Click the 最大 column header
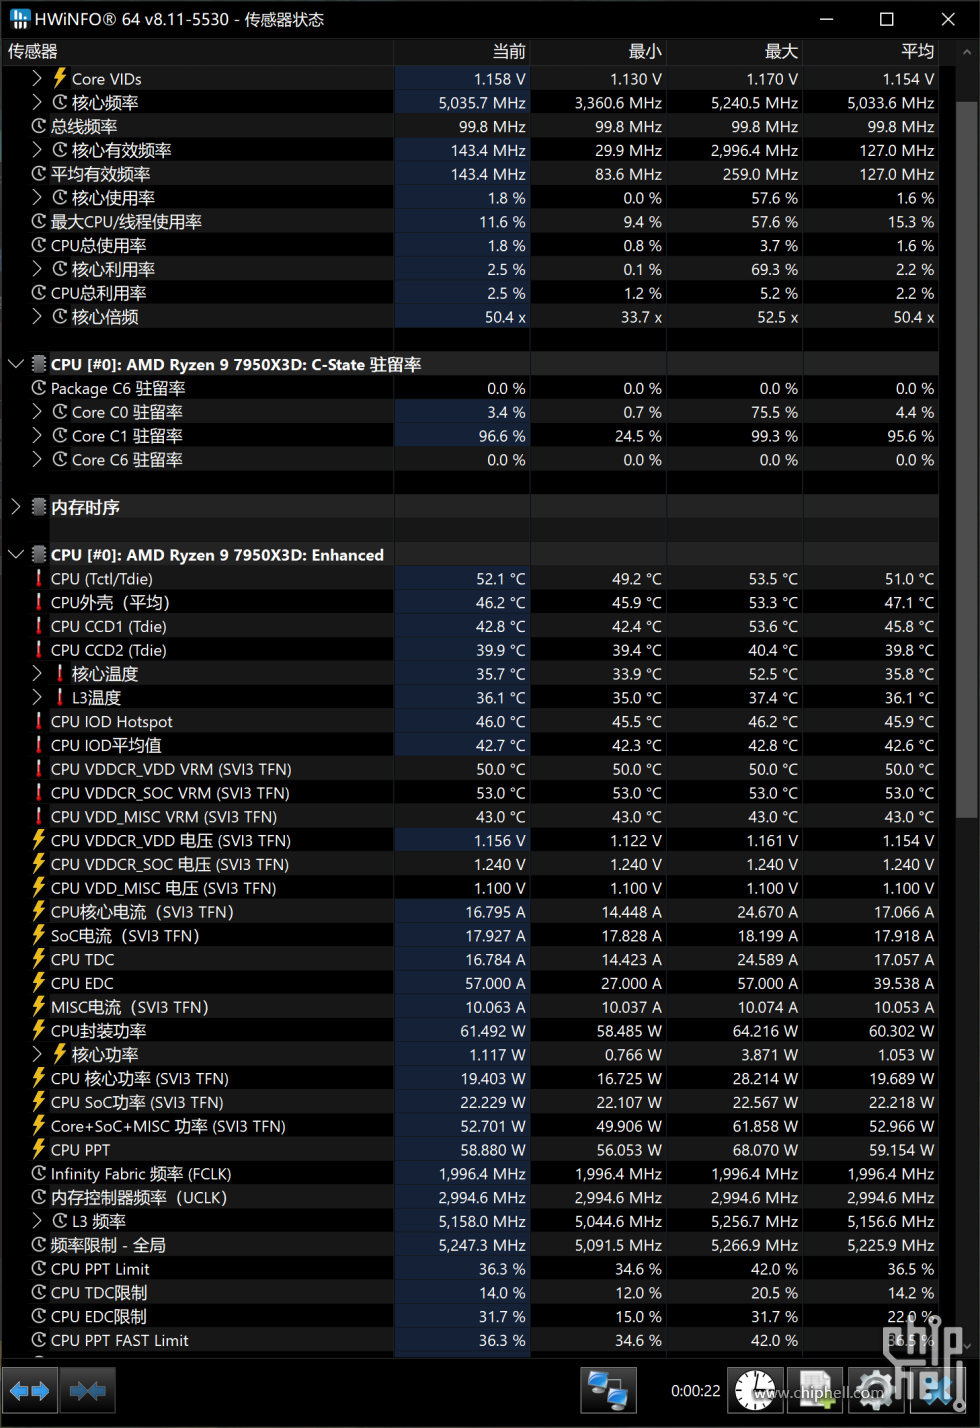The height and width of the screenshot is (1428, 980). click(x=734, y=52)
